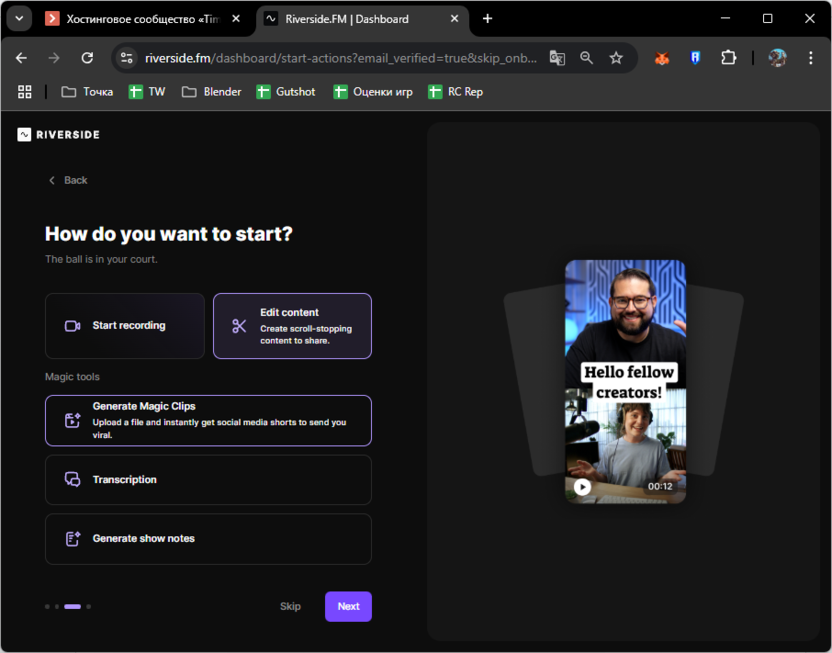Select the Start recording option
Image resolution: width=832 pixels, height=653 pixels.
(125, 326)
